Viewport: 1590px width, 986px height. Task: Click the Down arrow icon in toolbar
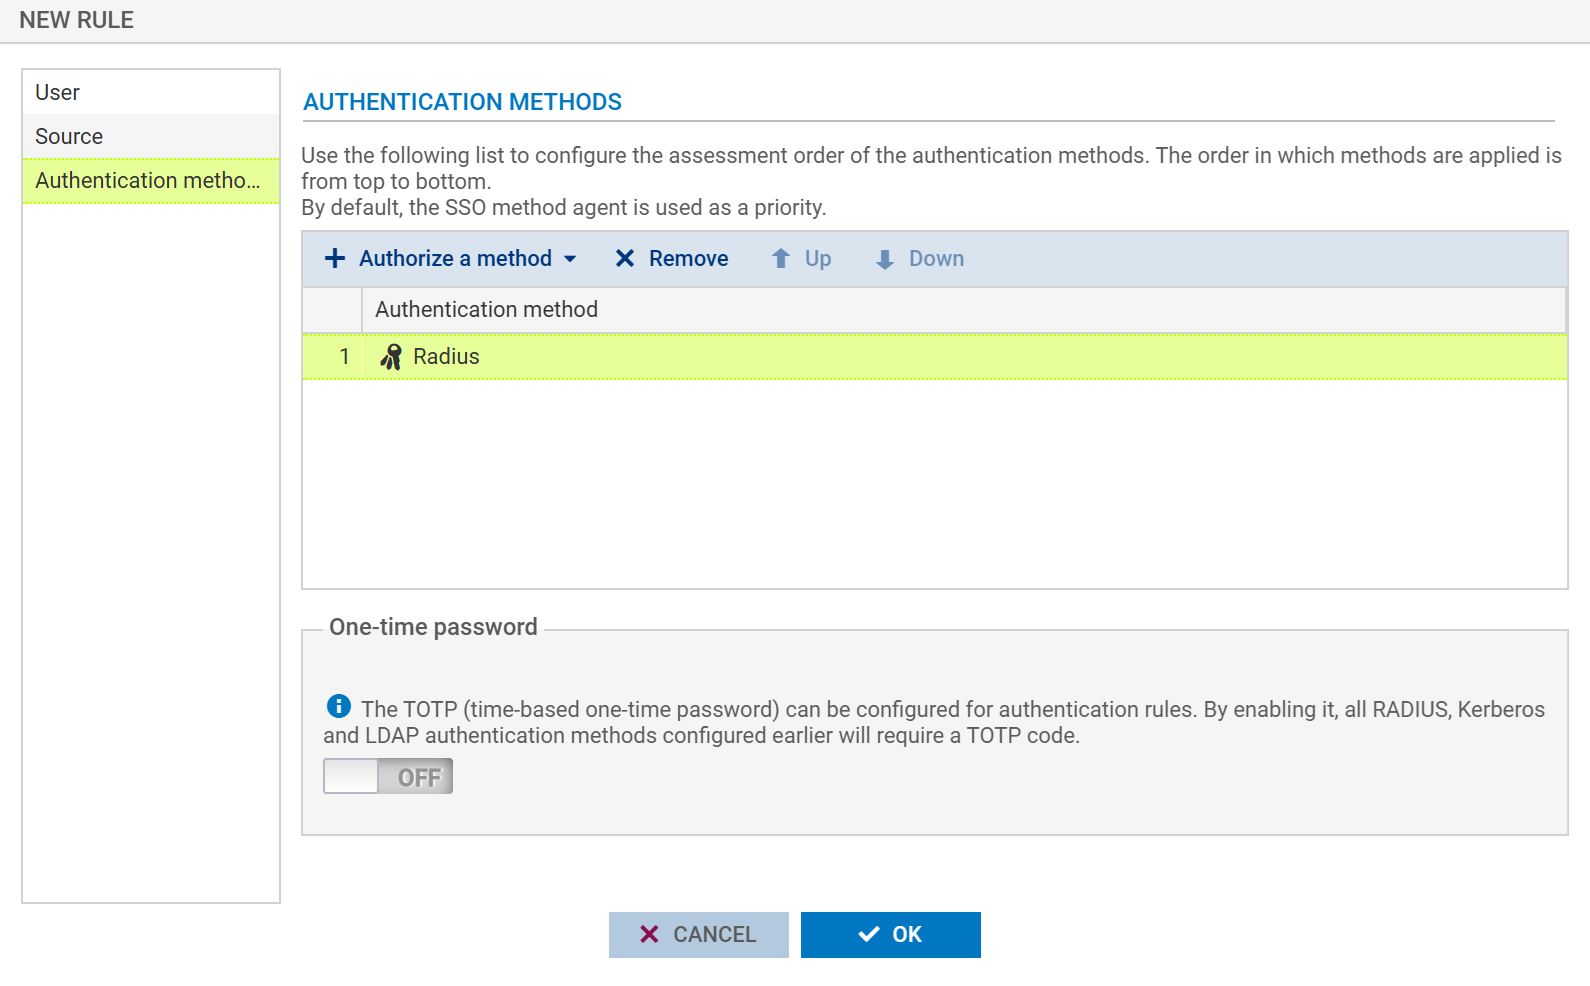pyautogui.click(x=884, y=260)
